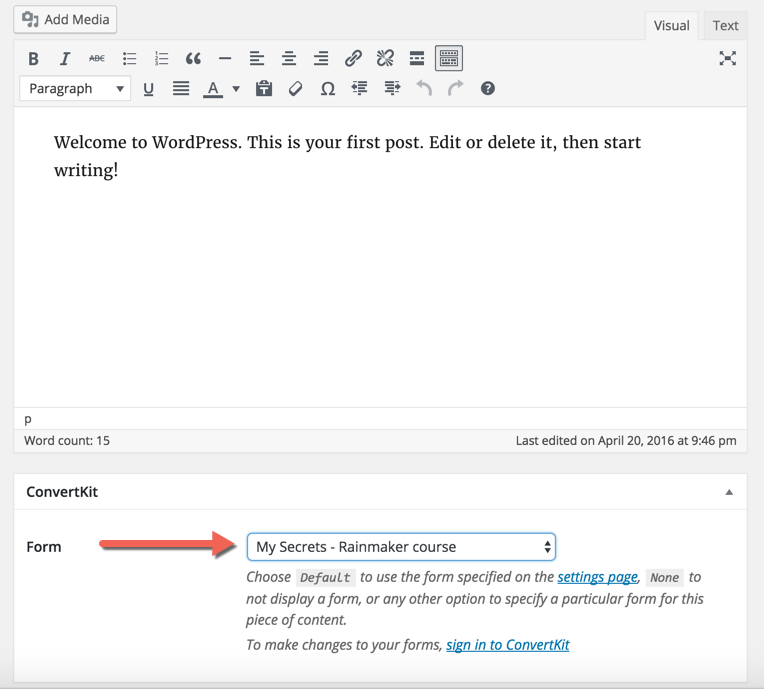
Task: Insert special character omega icon
Action: (x=327, y=89)
